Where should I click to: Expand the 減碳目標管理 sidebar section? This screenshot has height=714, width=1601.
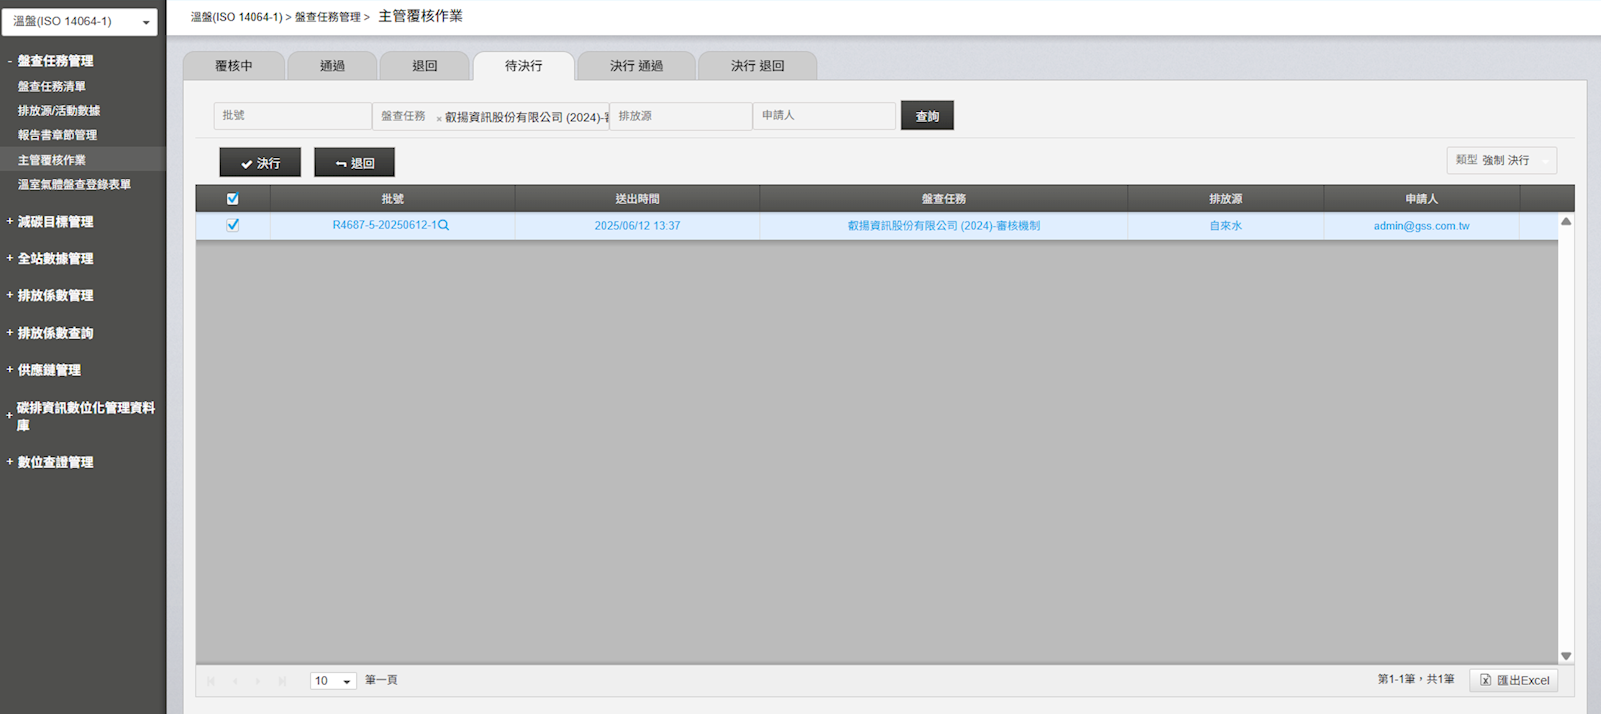point(55,222)
